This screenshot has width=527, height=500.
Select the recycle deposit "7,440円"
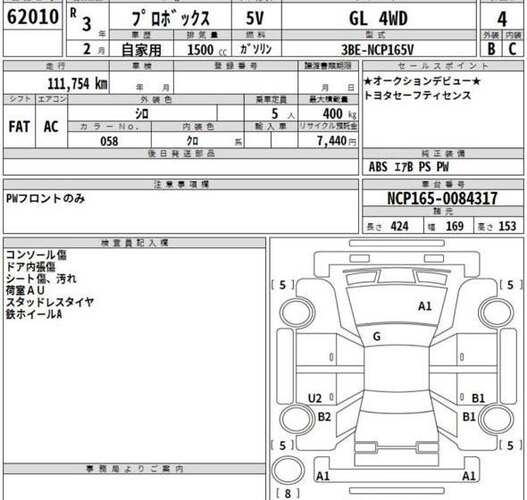click(337, 141)
